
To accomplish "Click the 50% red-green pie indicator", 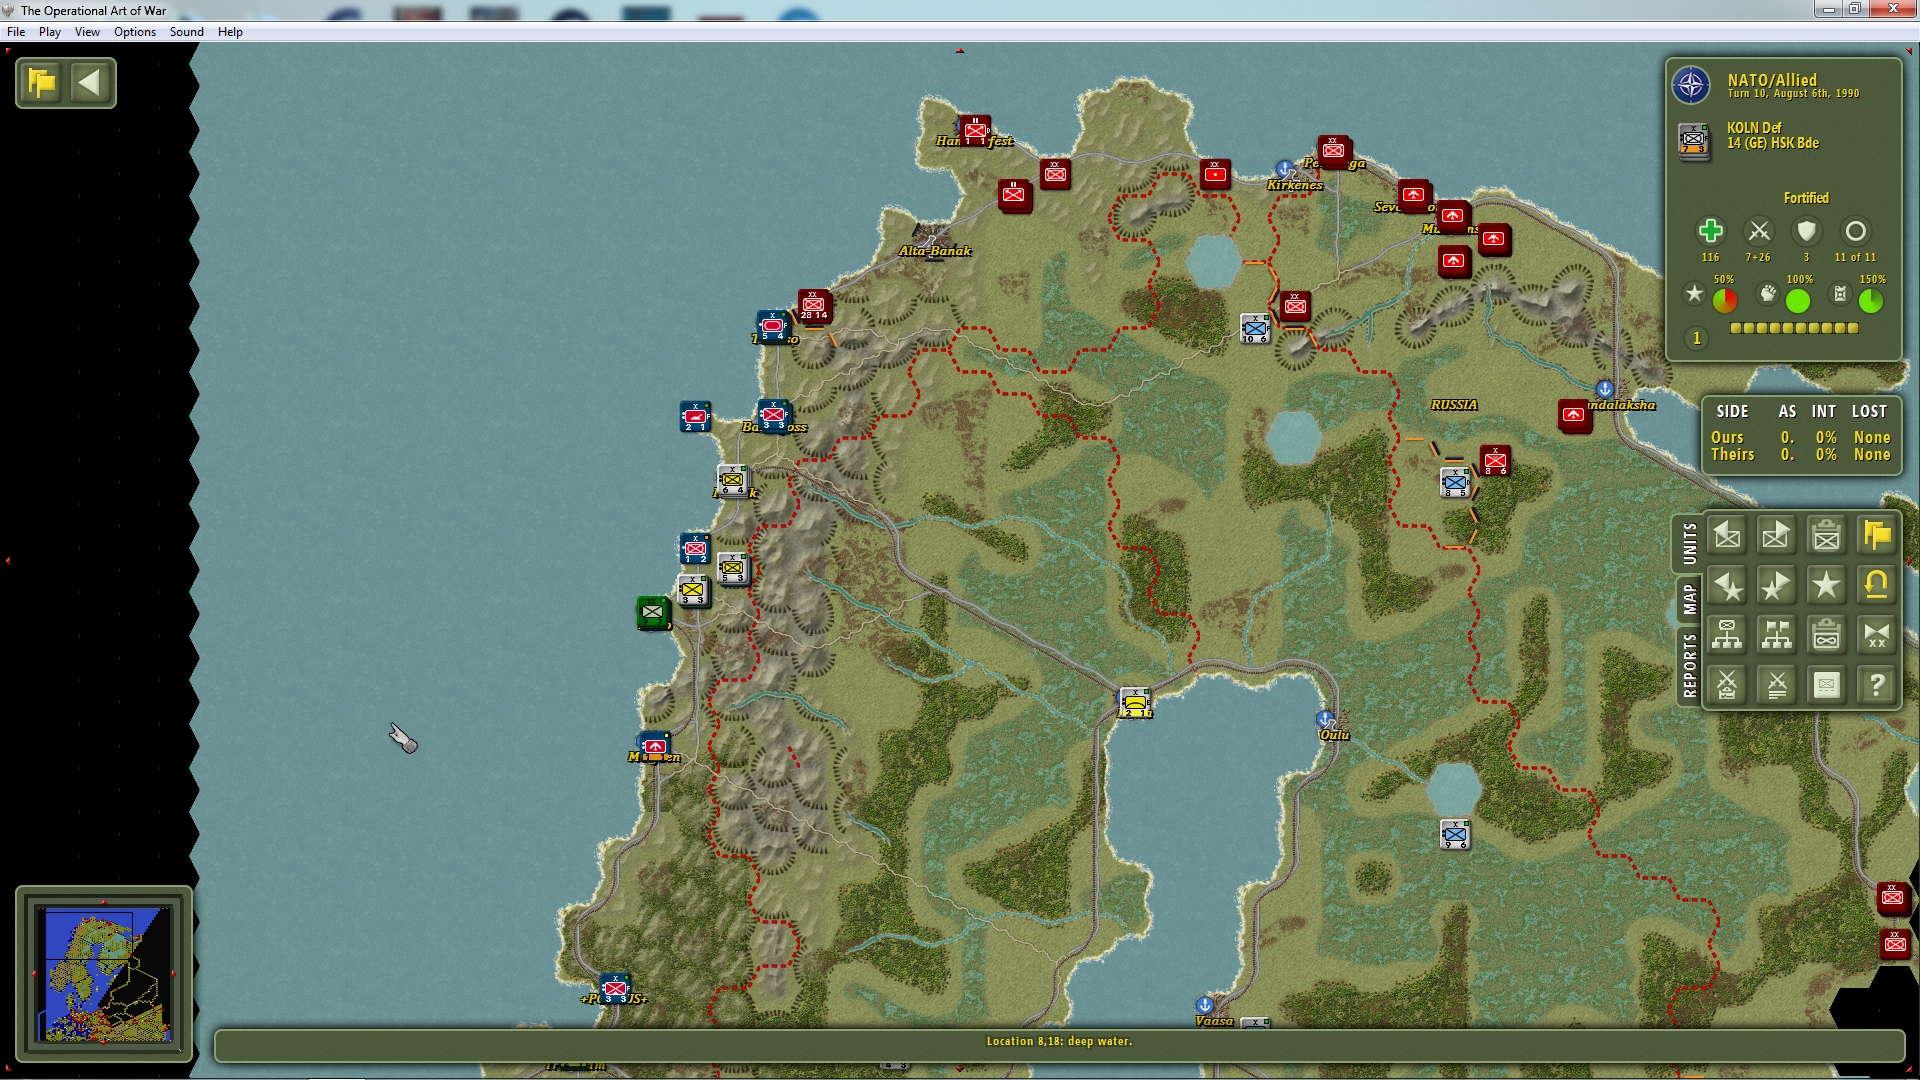I will 1725,300.
